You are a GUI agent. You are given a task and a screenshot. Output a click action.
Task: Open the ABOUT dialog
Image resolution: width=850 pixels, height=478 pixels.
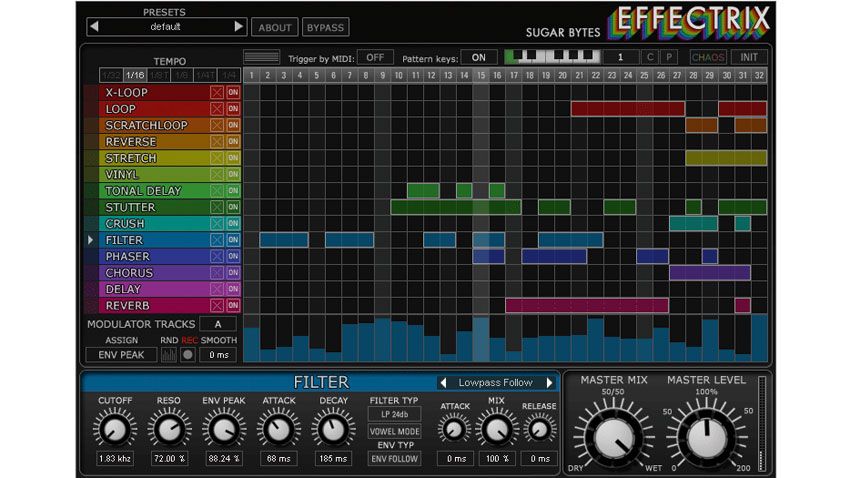[x=275, y=27]
